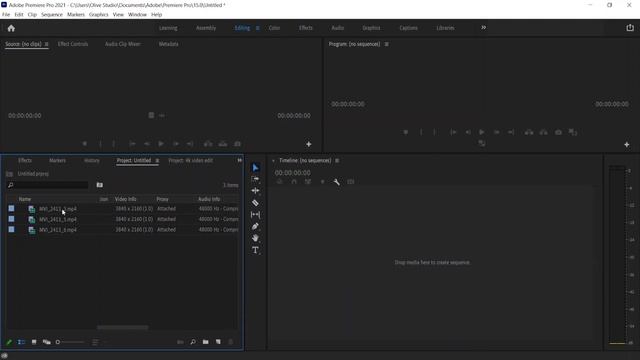The image size is (640, 360).
Task: Open Project: Untitled panel menu
Action: [x=157, y=161]
